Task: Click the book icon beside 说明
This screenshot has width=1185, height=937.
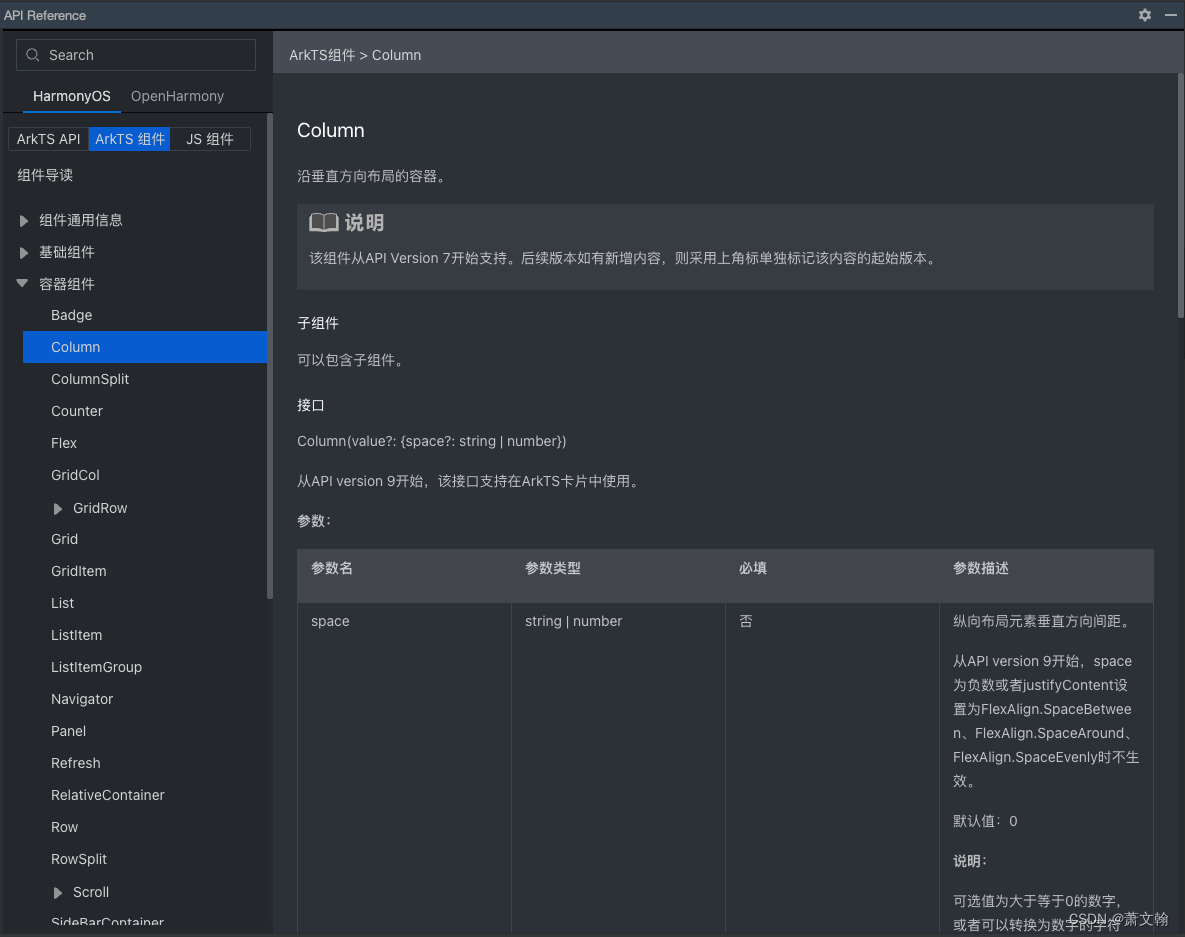Action: click(323, 222)
